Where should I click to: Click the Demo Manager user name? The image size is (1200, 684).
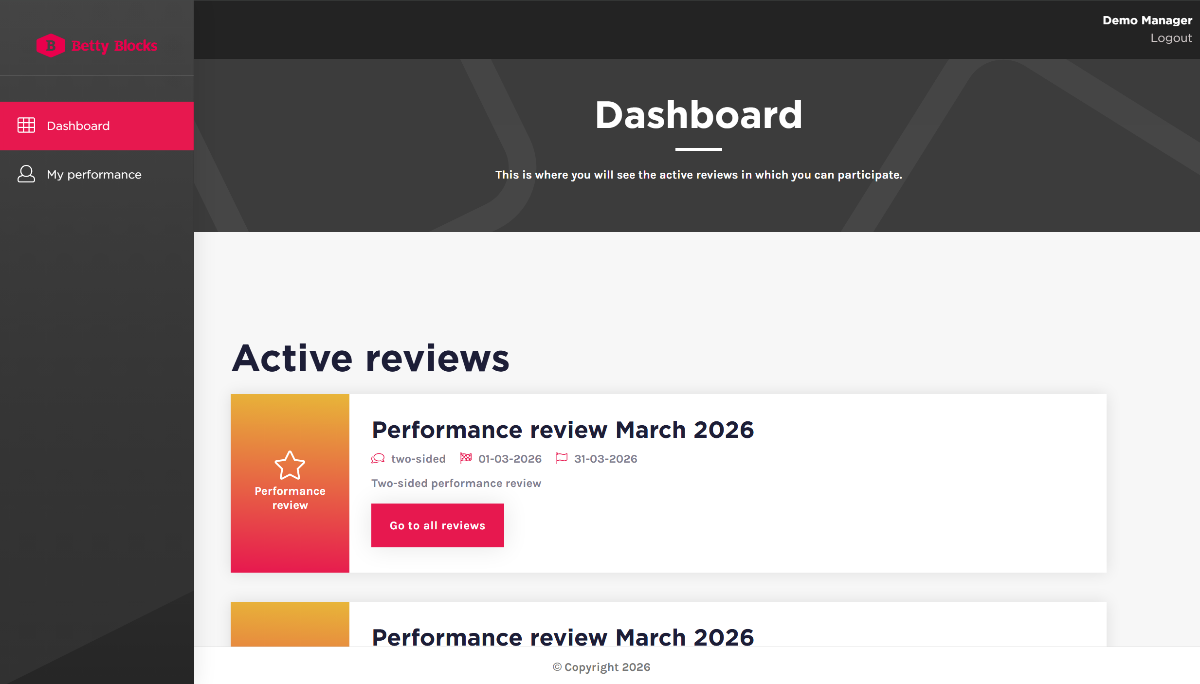[x=1147, y=20]
